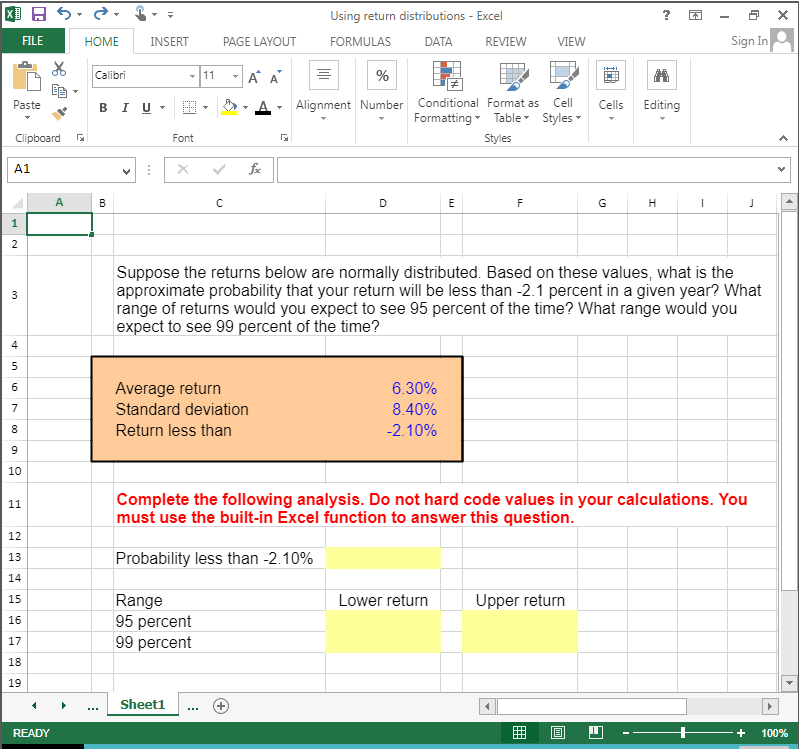Apply yellow fill color bucket
The height and width of the screenshot is (750, 799).
pyautogui.click(x=229, y=108)
